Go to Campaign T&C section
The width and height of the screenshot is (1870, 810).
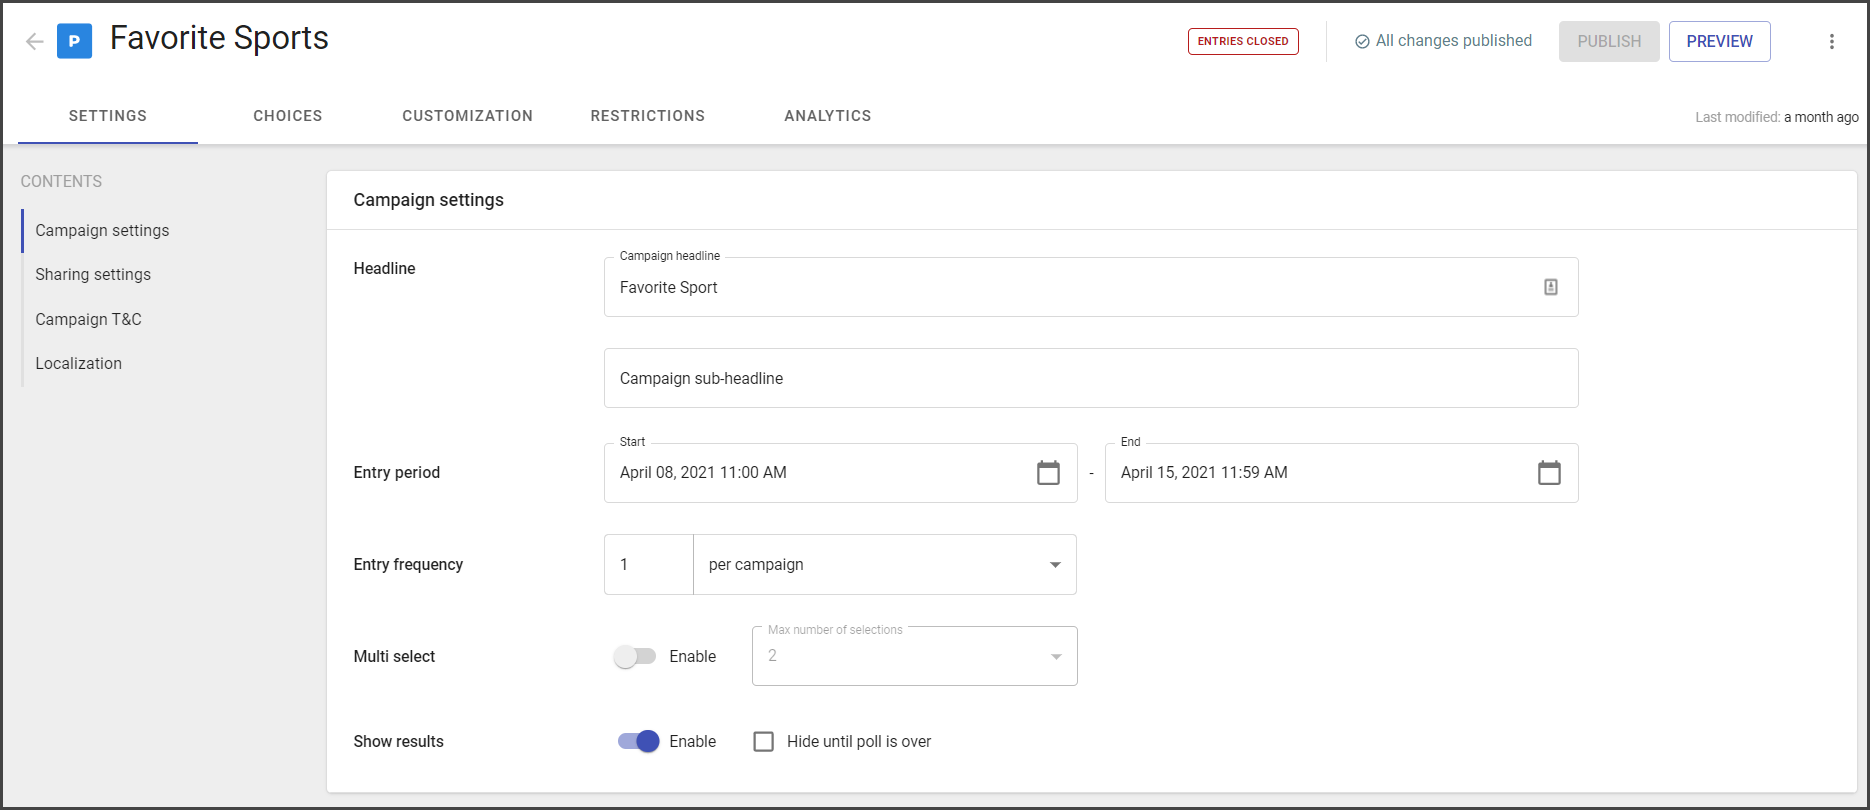coord(88,319)
